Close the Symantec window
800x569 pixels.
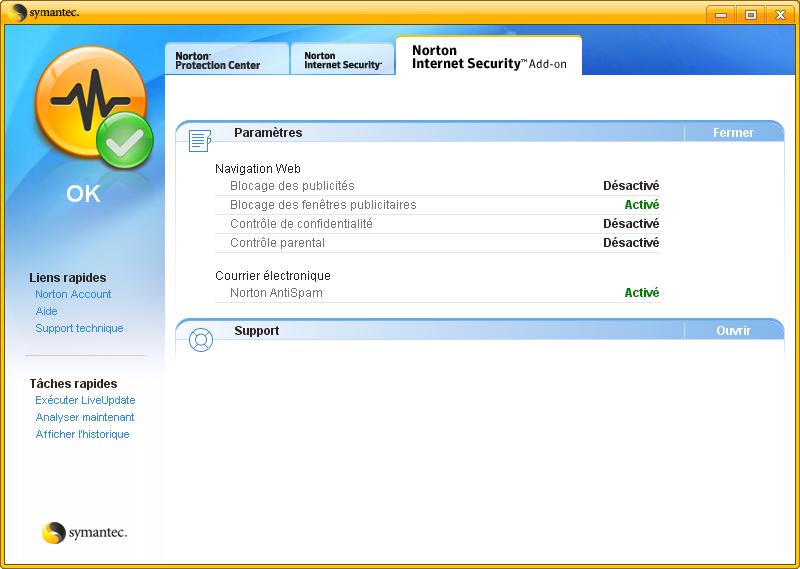[780, 15]
